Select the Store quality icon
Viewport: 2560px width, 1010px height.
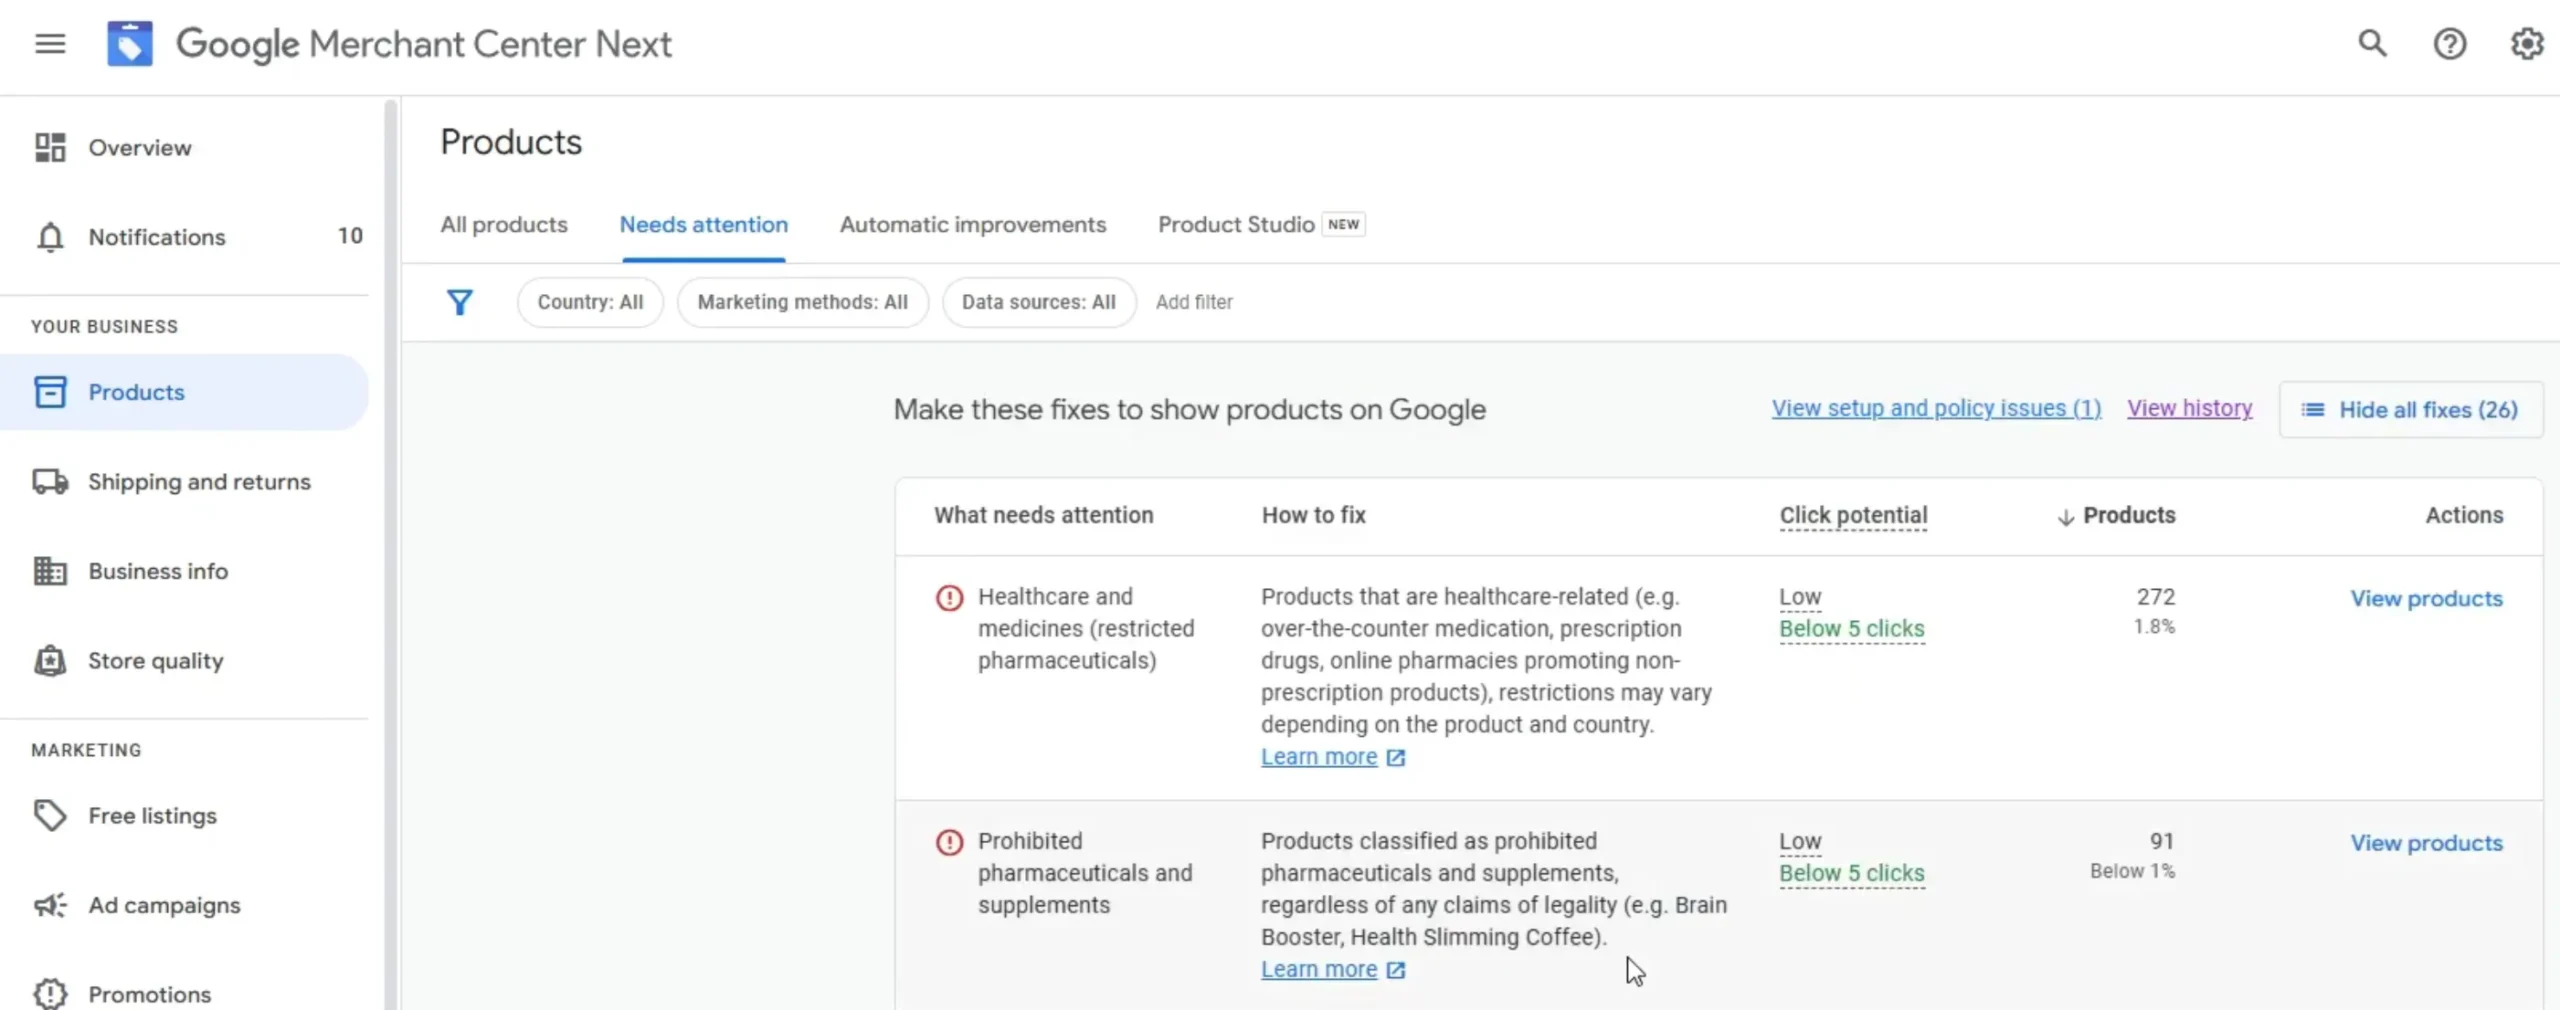click(x=48, y=660)
